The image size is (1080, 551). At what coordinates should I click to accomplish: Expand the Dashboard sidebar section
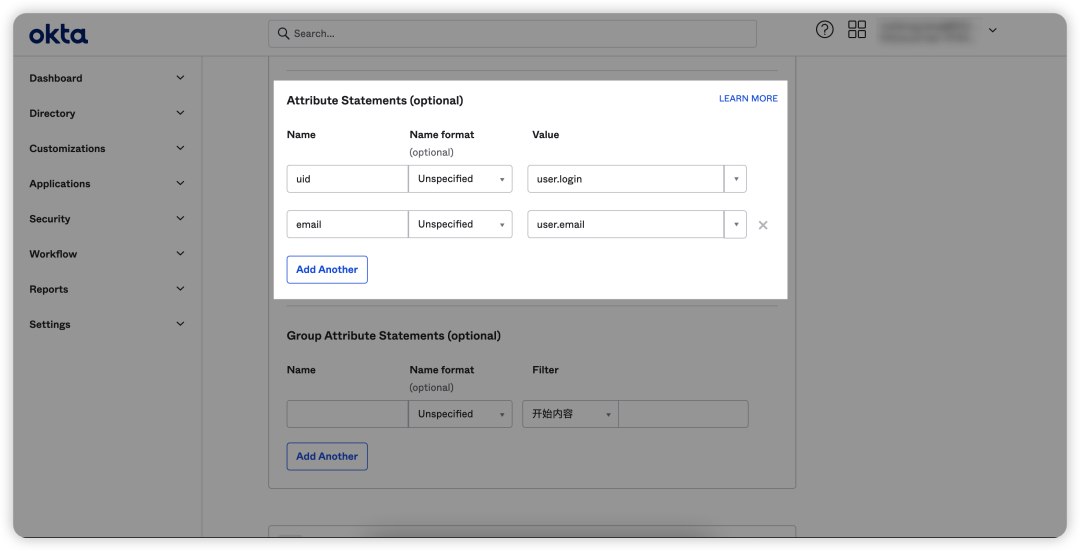tap(180, 78)
